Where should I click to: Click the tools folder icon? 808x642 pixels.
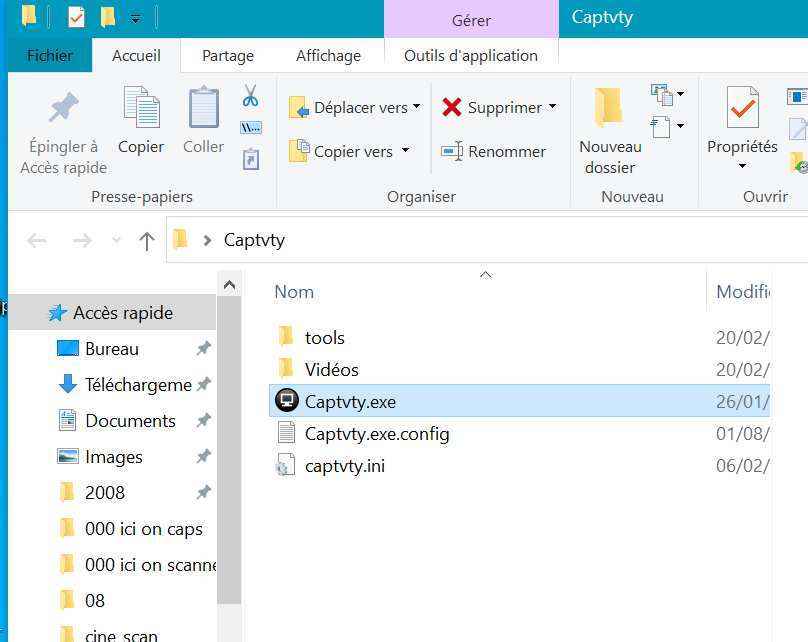pyautogui.click(x=286, y=336)
